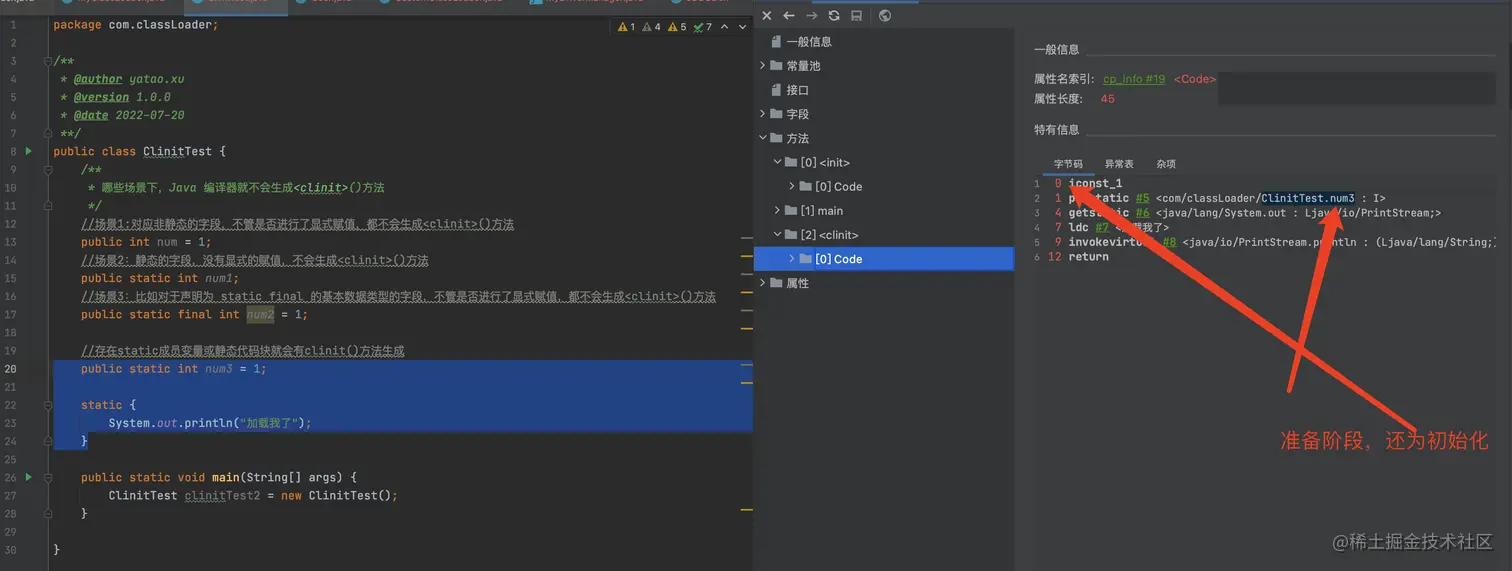This screenshot has width=1512, height=571.
Task: Expand the [1] main method node
Action: pos(777,211)
